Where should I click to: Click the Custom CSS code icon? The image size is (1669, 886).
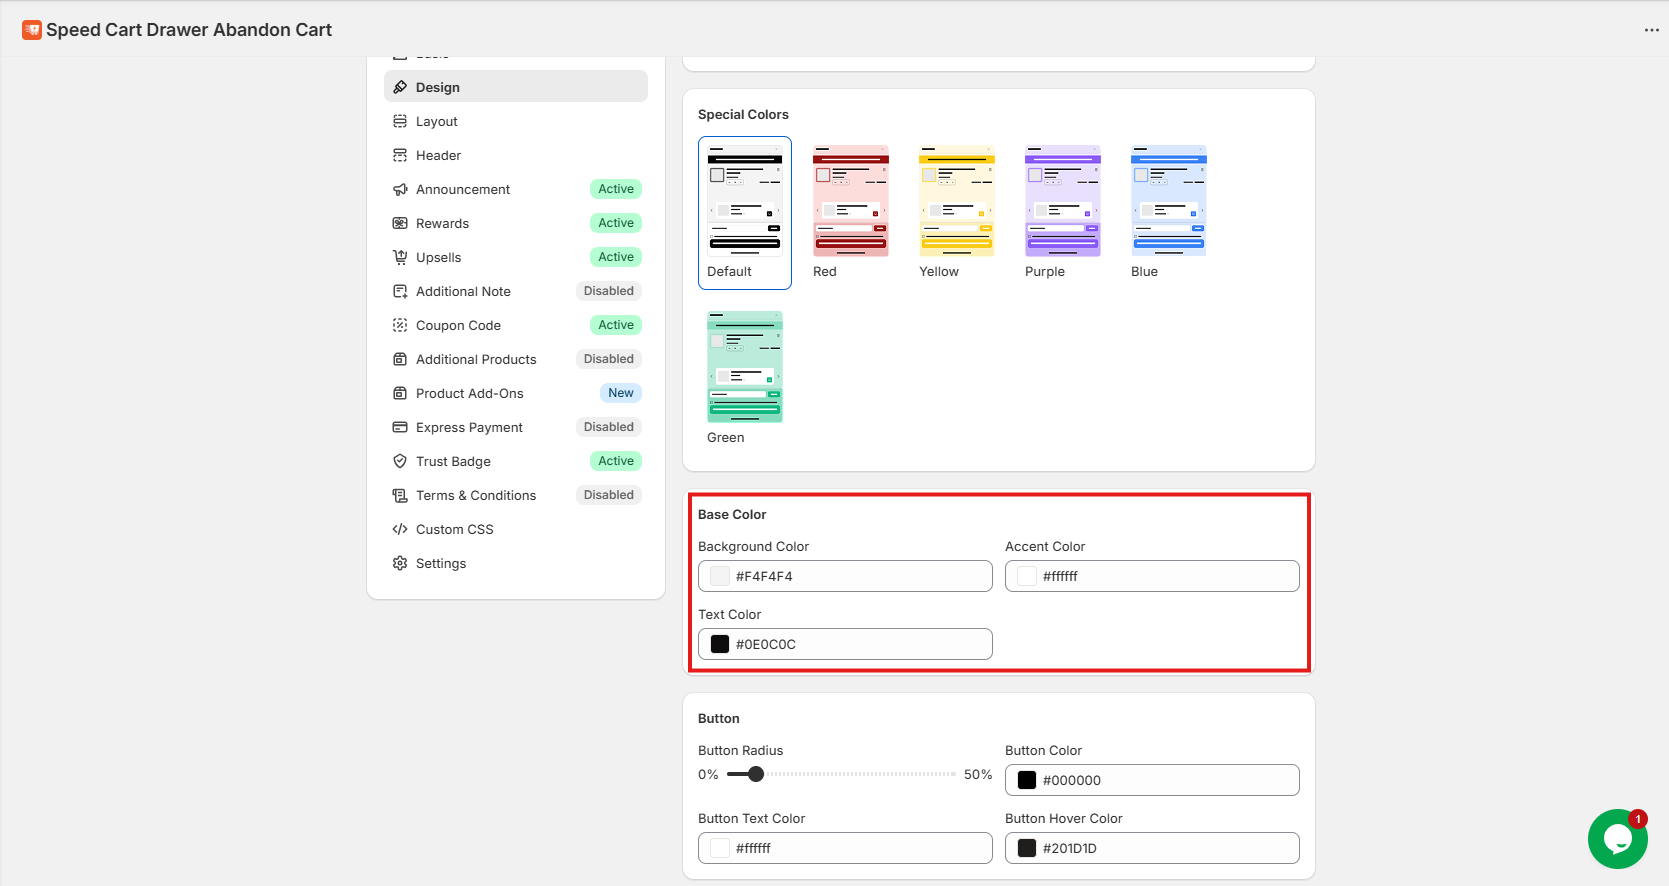click(x=400, y=529)
